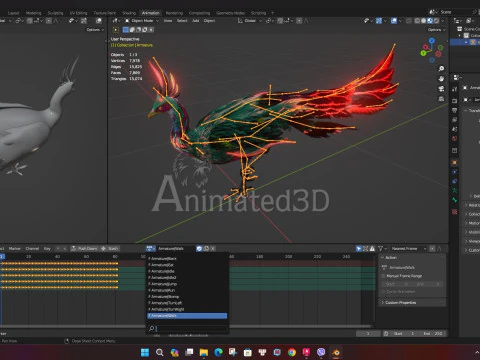The height and width of the screenshot is (360, 480).
Task: Click the Stash button
Action: (x=110, y=248)
